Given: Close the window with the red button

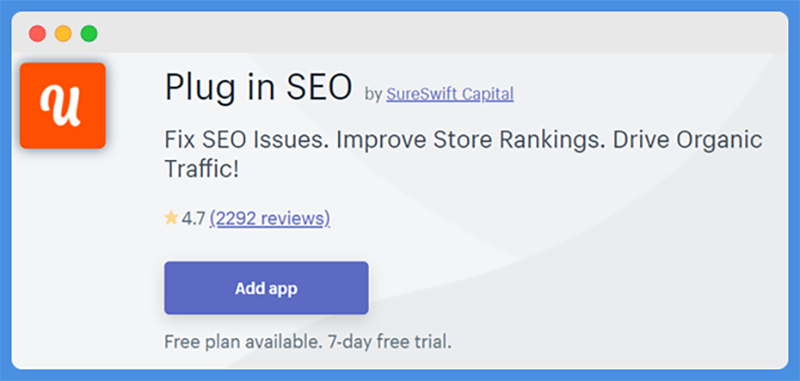Looking at the screenshot, I should point(38,34).
